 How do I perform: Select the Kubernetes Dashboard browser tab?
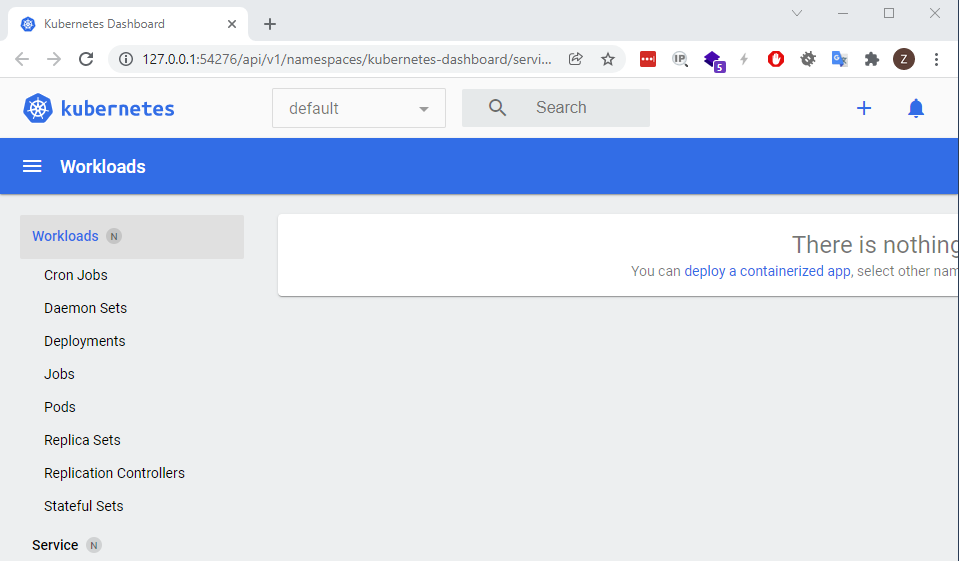coord(127,24)
